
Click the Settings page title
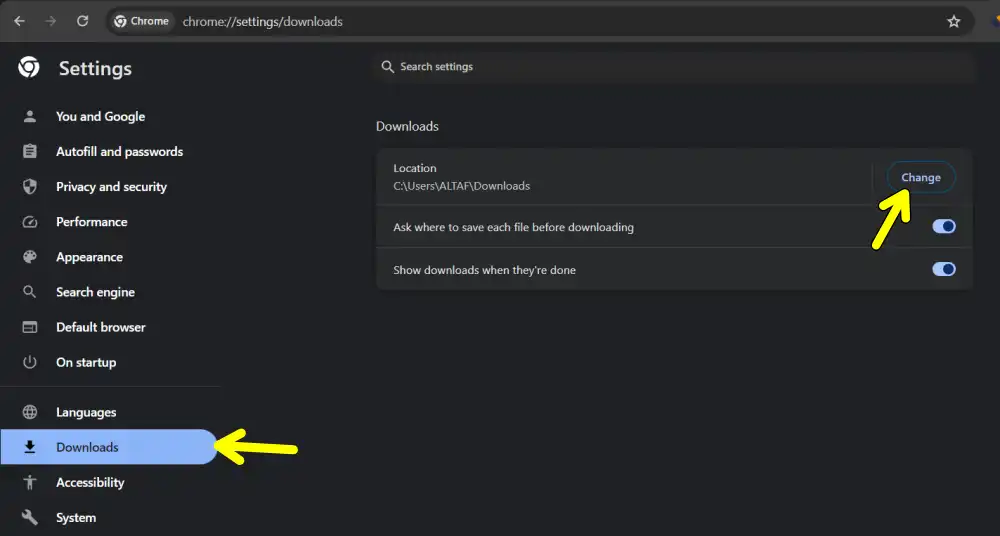(x=95, y=68)
